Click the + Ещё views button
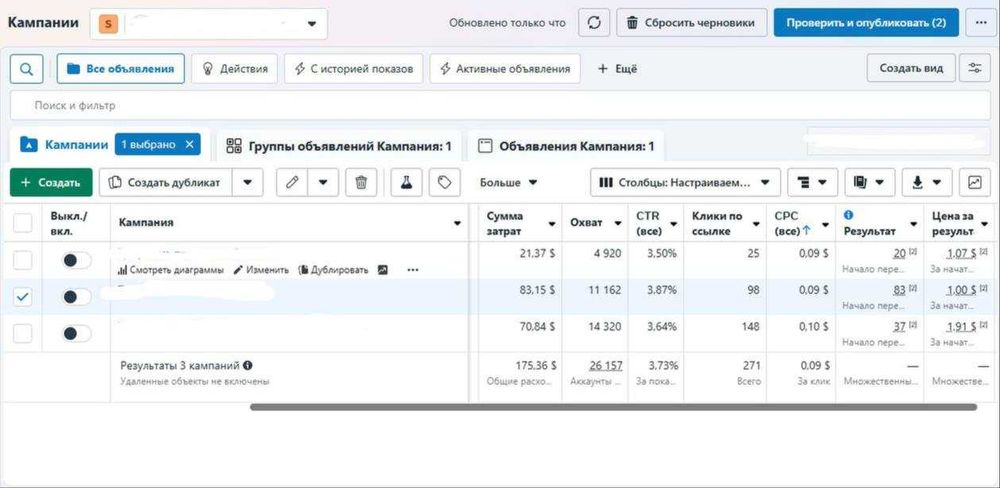The image size is (1000, 488). [x=617, y=69]
